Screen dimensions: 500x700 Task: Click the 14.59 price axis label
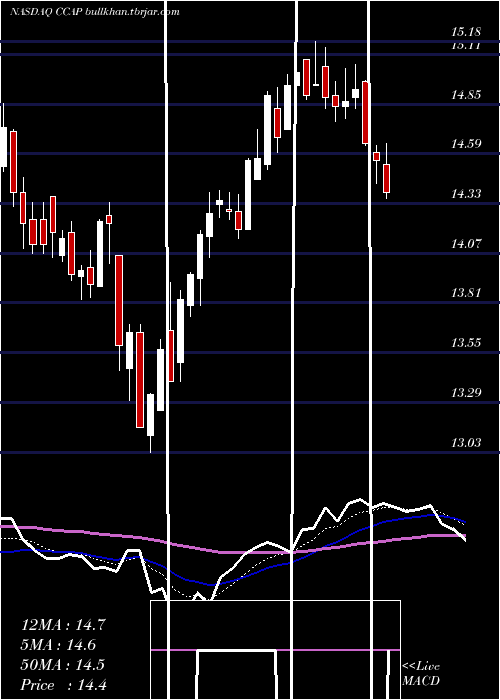click(x=466, y=144)
